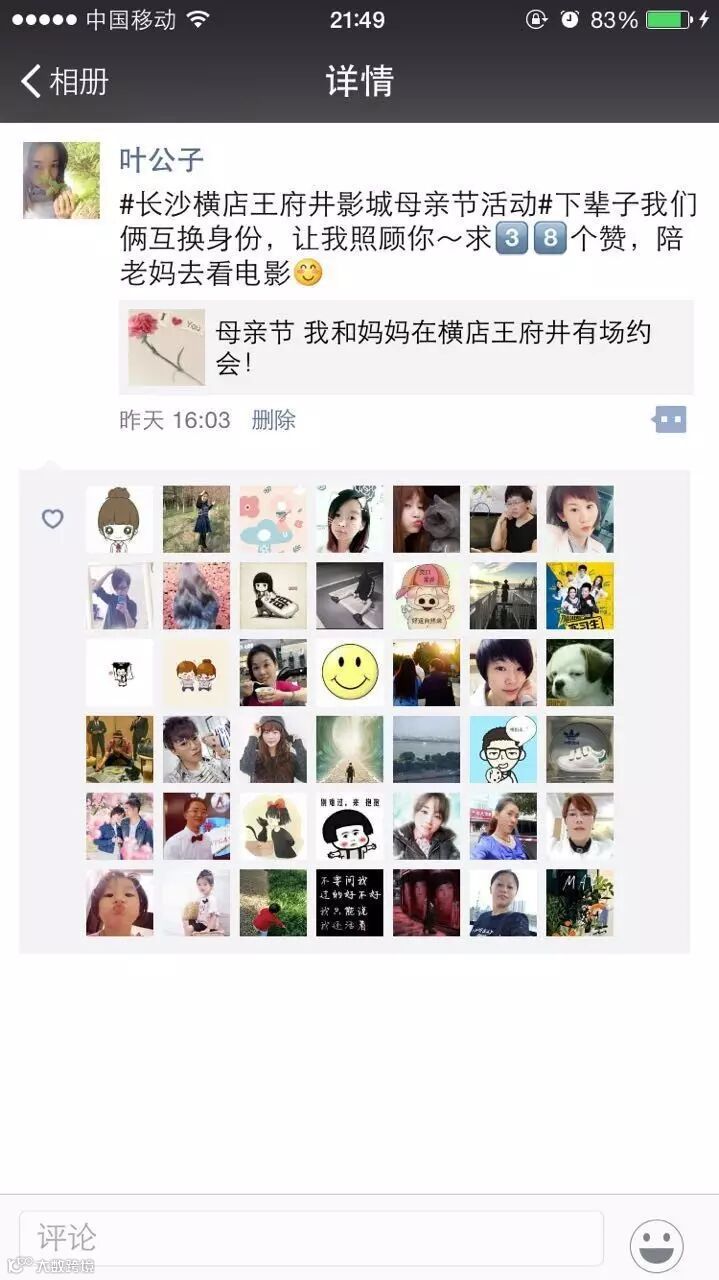Image resolution: width=719 pixels, height=1280 pixels.
Task: Open the black text quote avatar
Action: pos(350,902)
